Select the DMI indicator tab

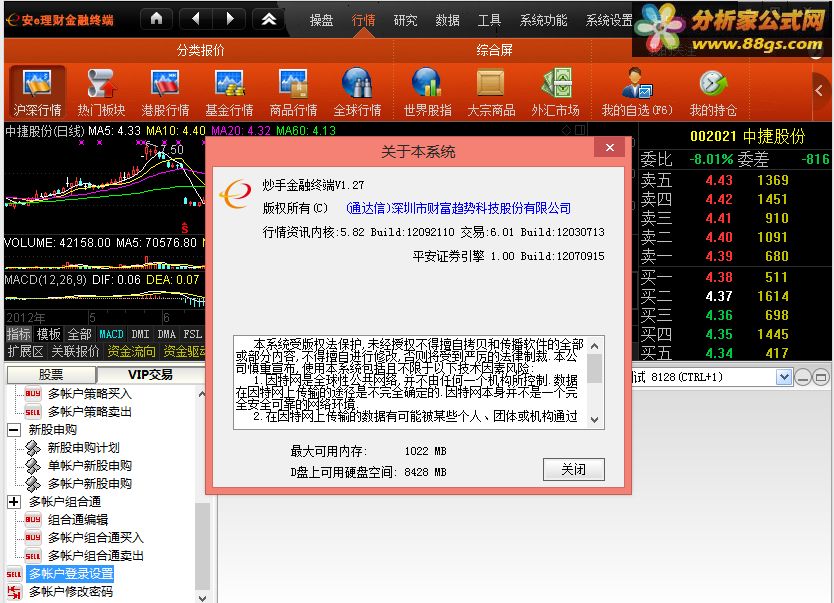[140, 334]
